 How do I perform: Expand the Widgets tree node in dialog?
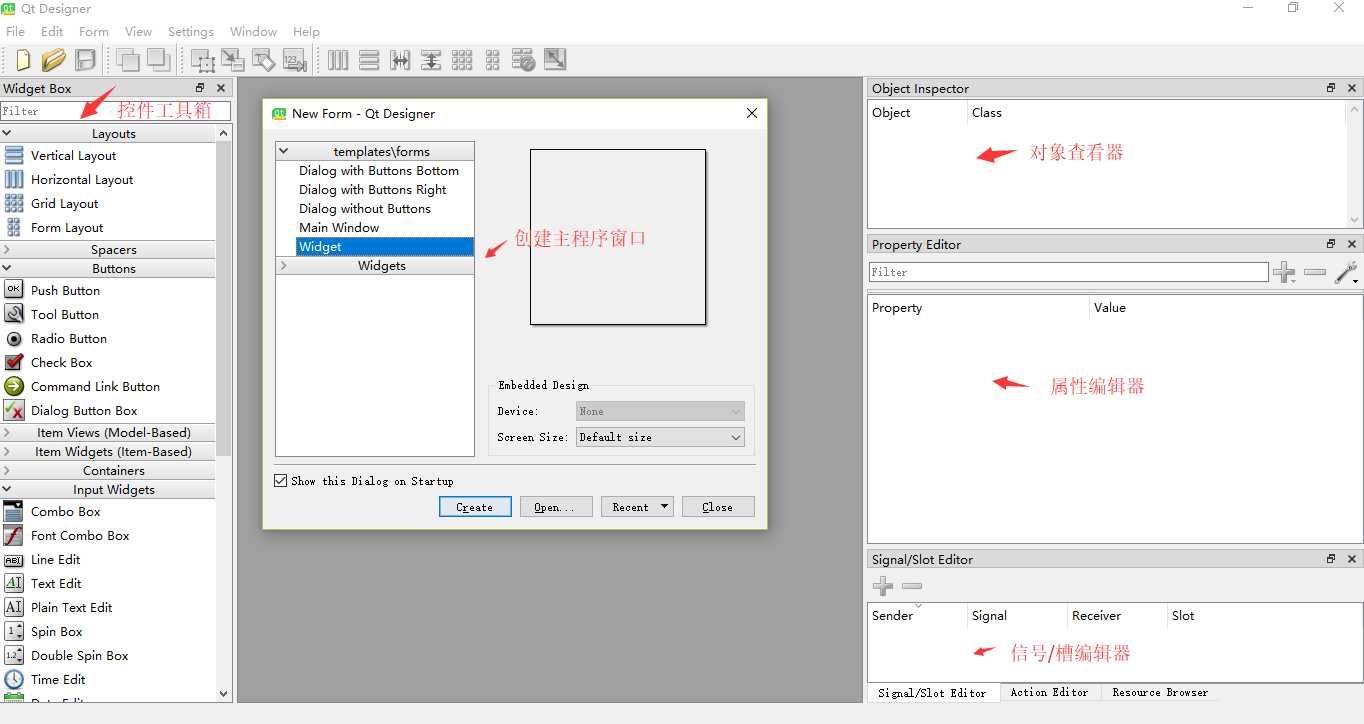[x=284, y=265]
